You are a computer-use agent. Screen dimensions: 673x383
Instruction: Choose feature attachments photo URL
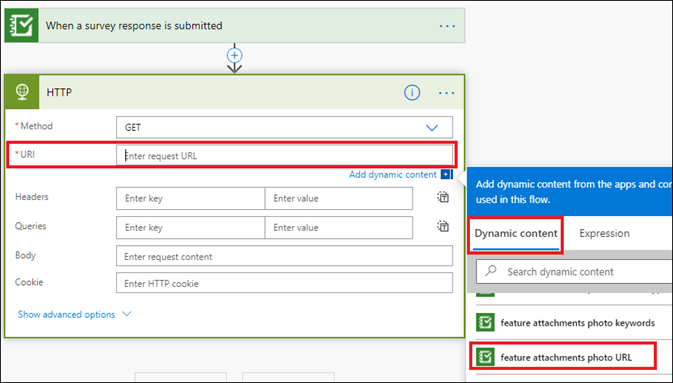[x=566, y=357]
